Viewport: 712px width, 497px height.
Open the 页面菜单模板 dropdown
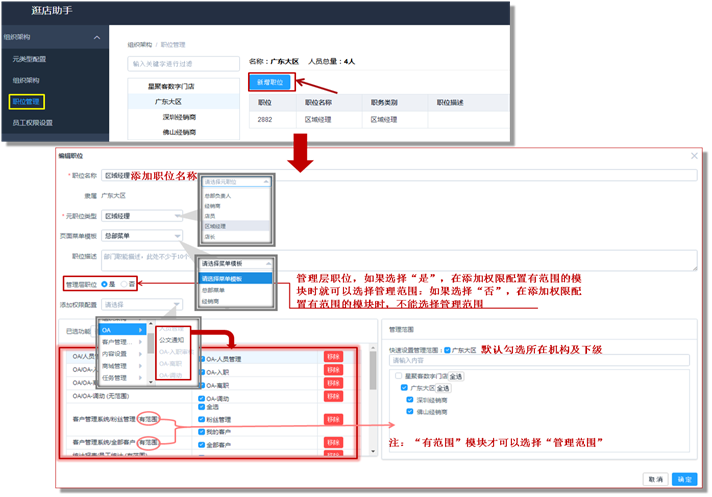[x=140, y=236]
